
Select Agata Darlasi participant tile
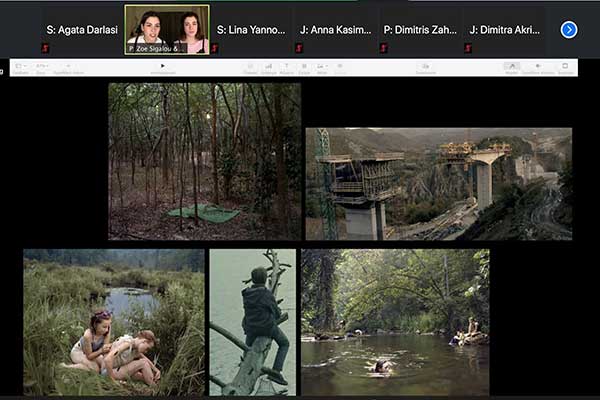(82, 29)
